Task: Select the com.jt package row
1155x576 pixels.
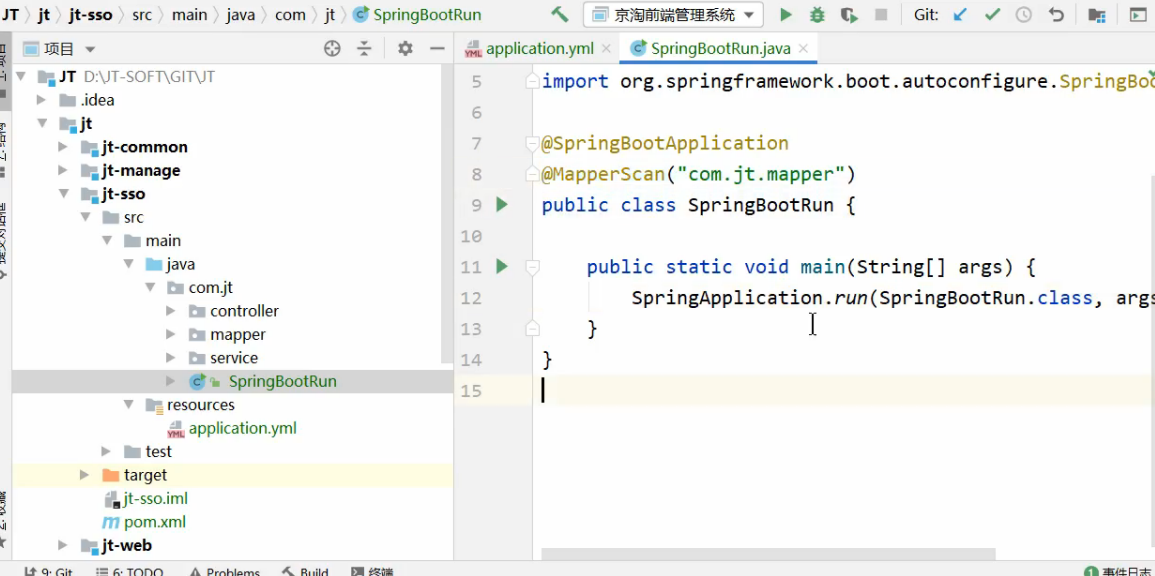Action: [x=227, y=287]
